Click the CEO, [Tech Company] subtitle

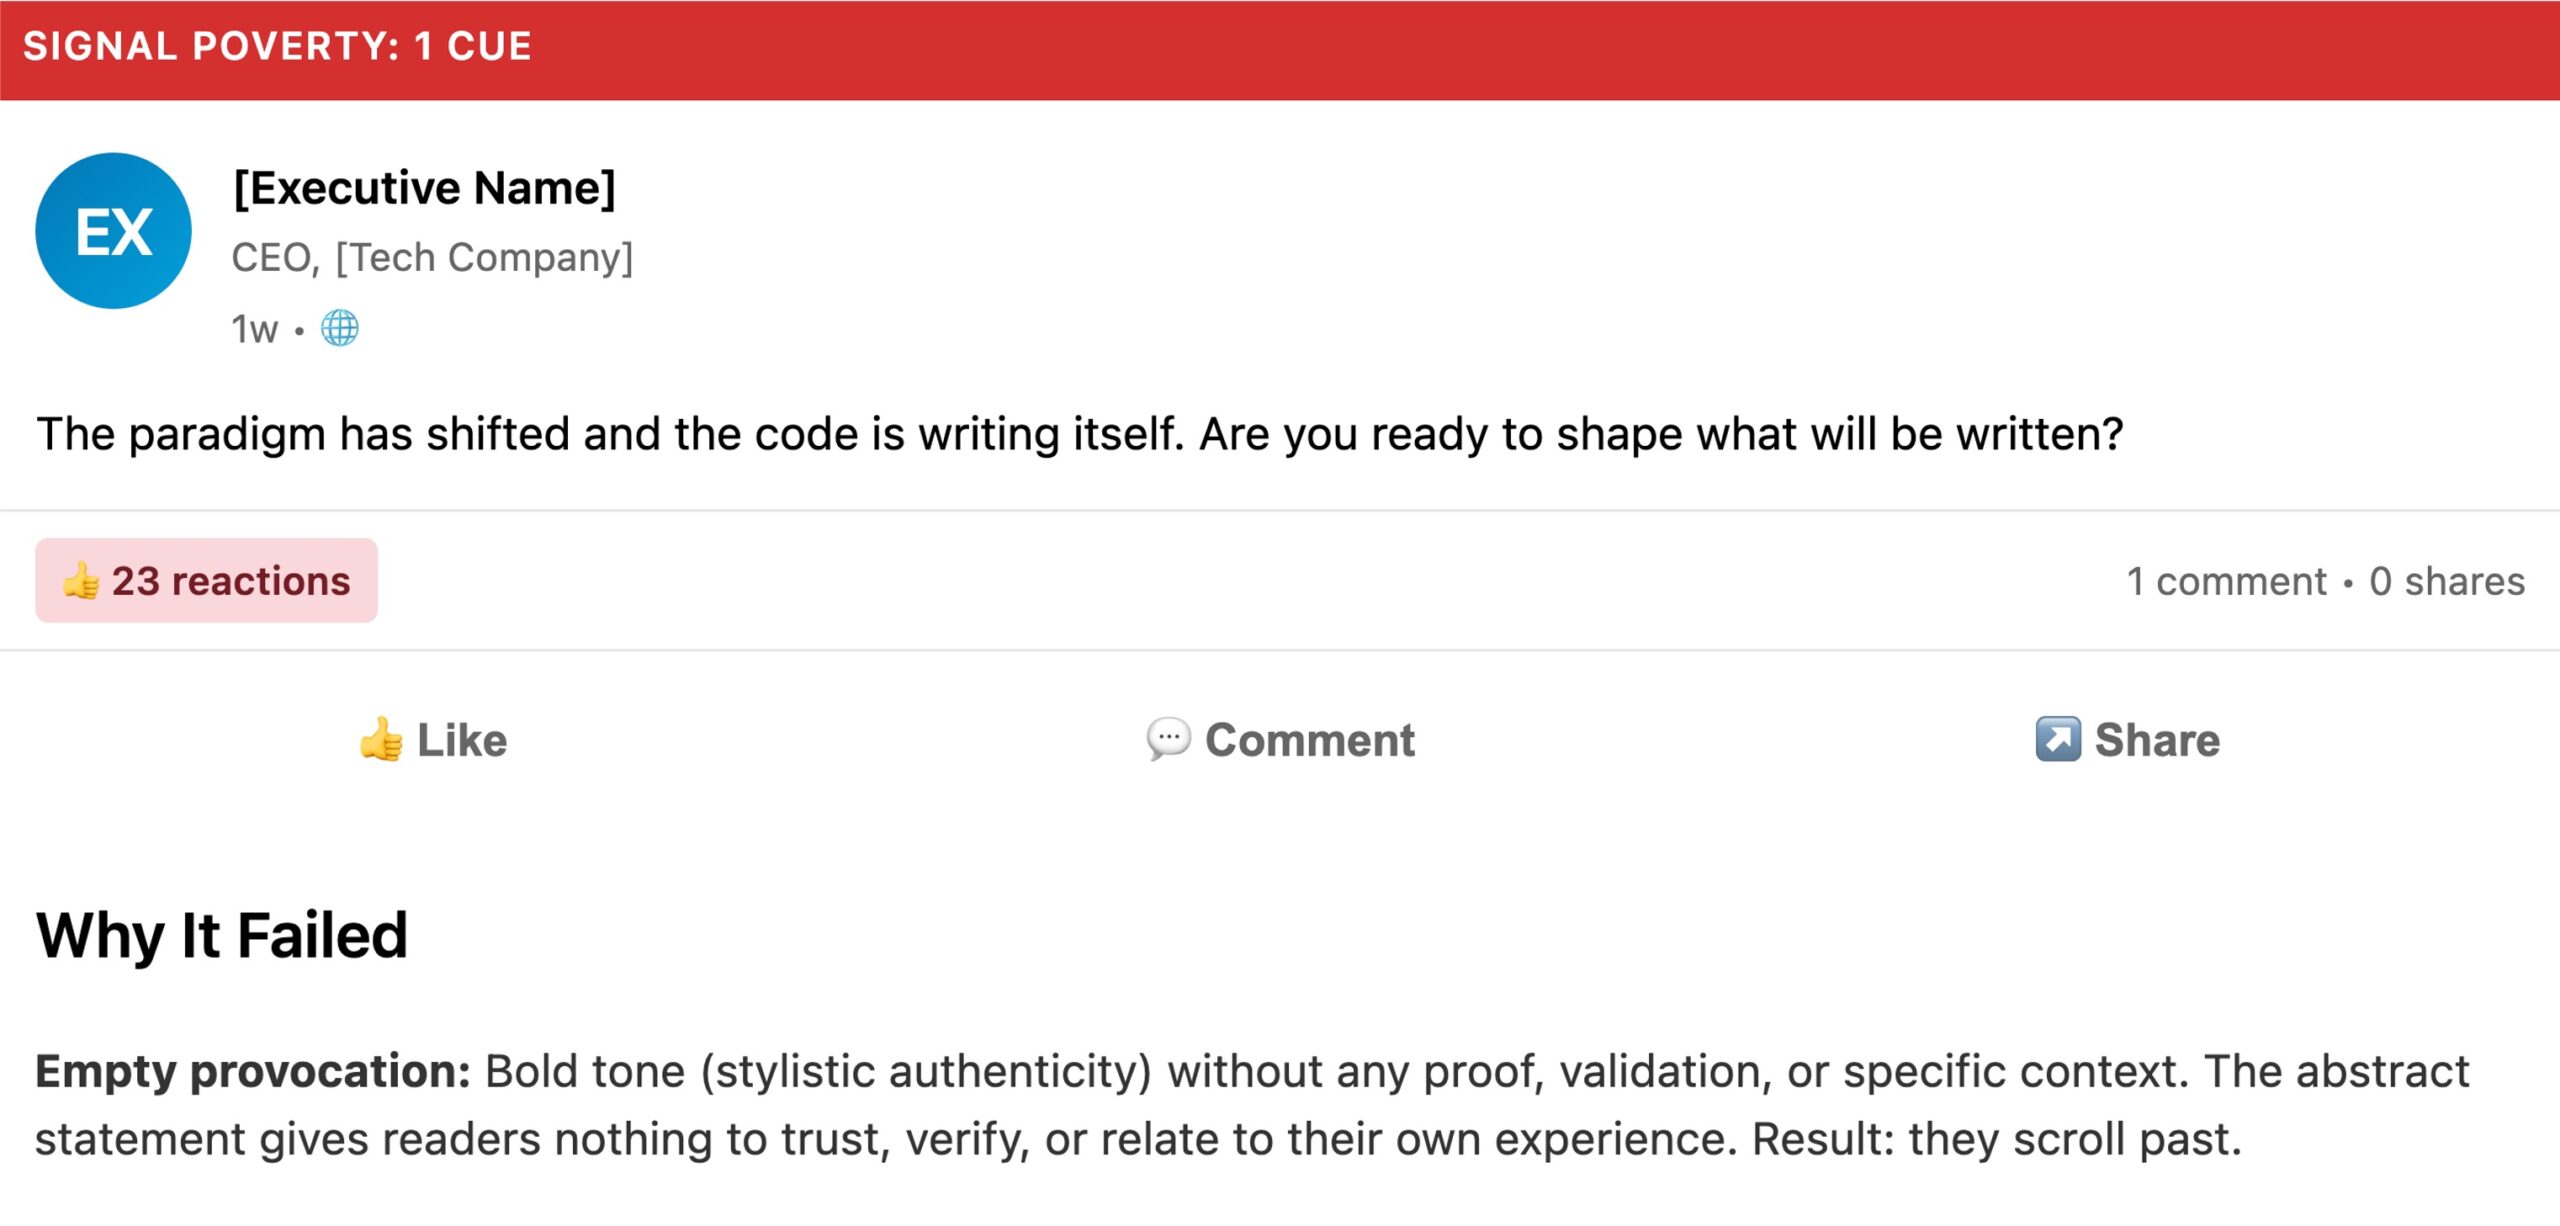432,258
